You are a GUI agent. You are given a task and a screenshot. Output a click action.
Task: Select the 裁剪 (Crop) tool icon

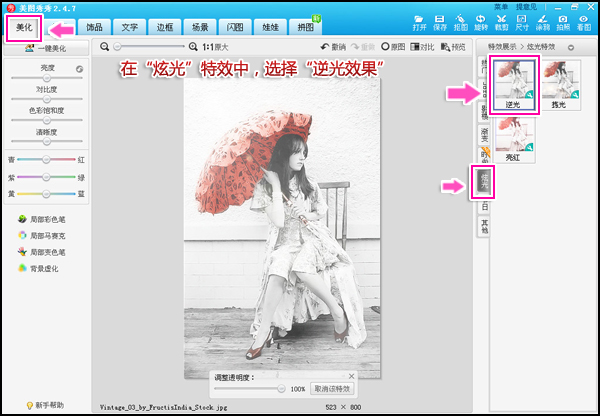tap(500, 23)
